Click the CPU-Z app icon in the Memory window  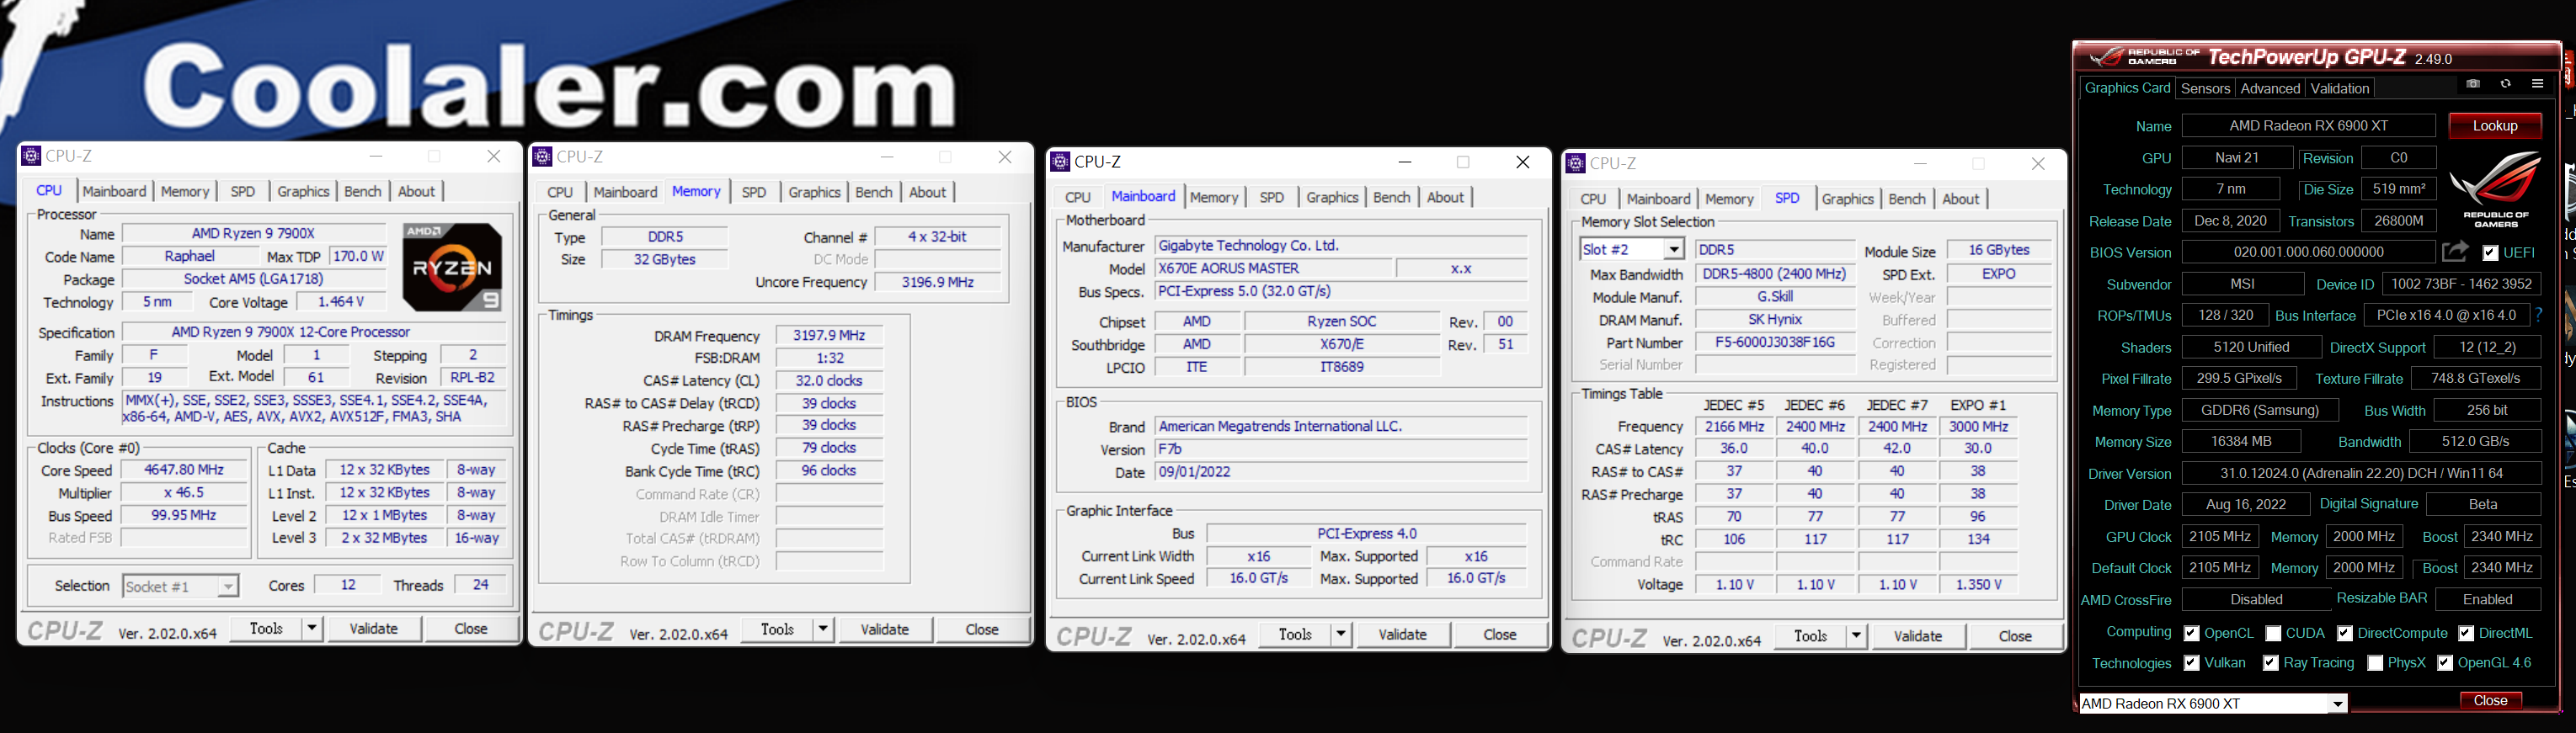point(542,157)
